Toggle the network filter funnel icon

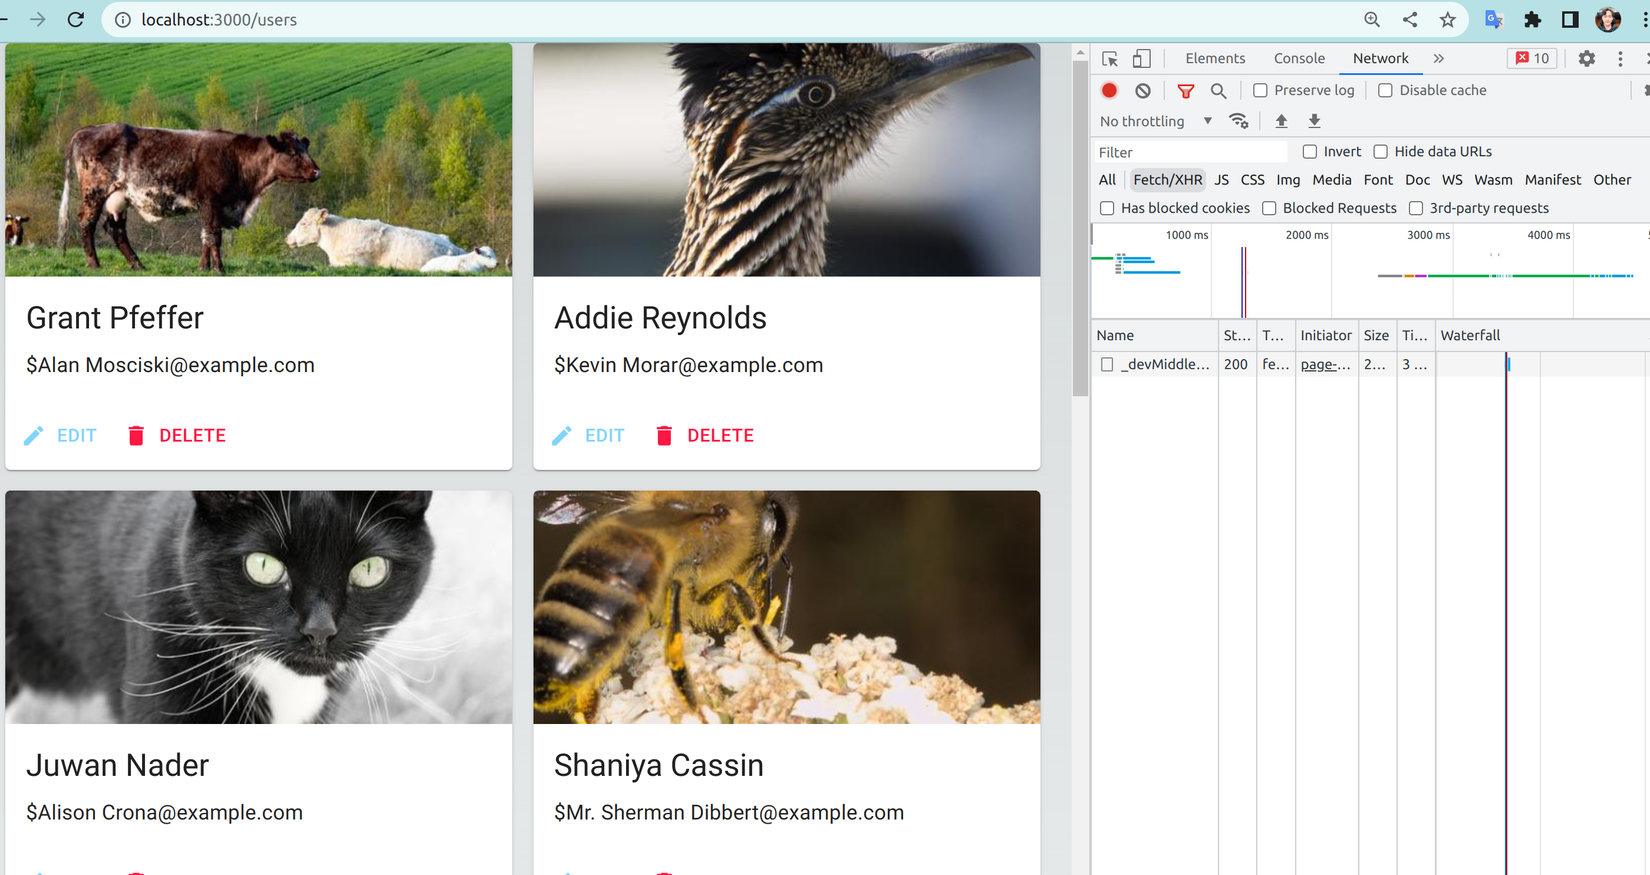1186,91
